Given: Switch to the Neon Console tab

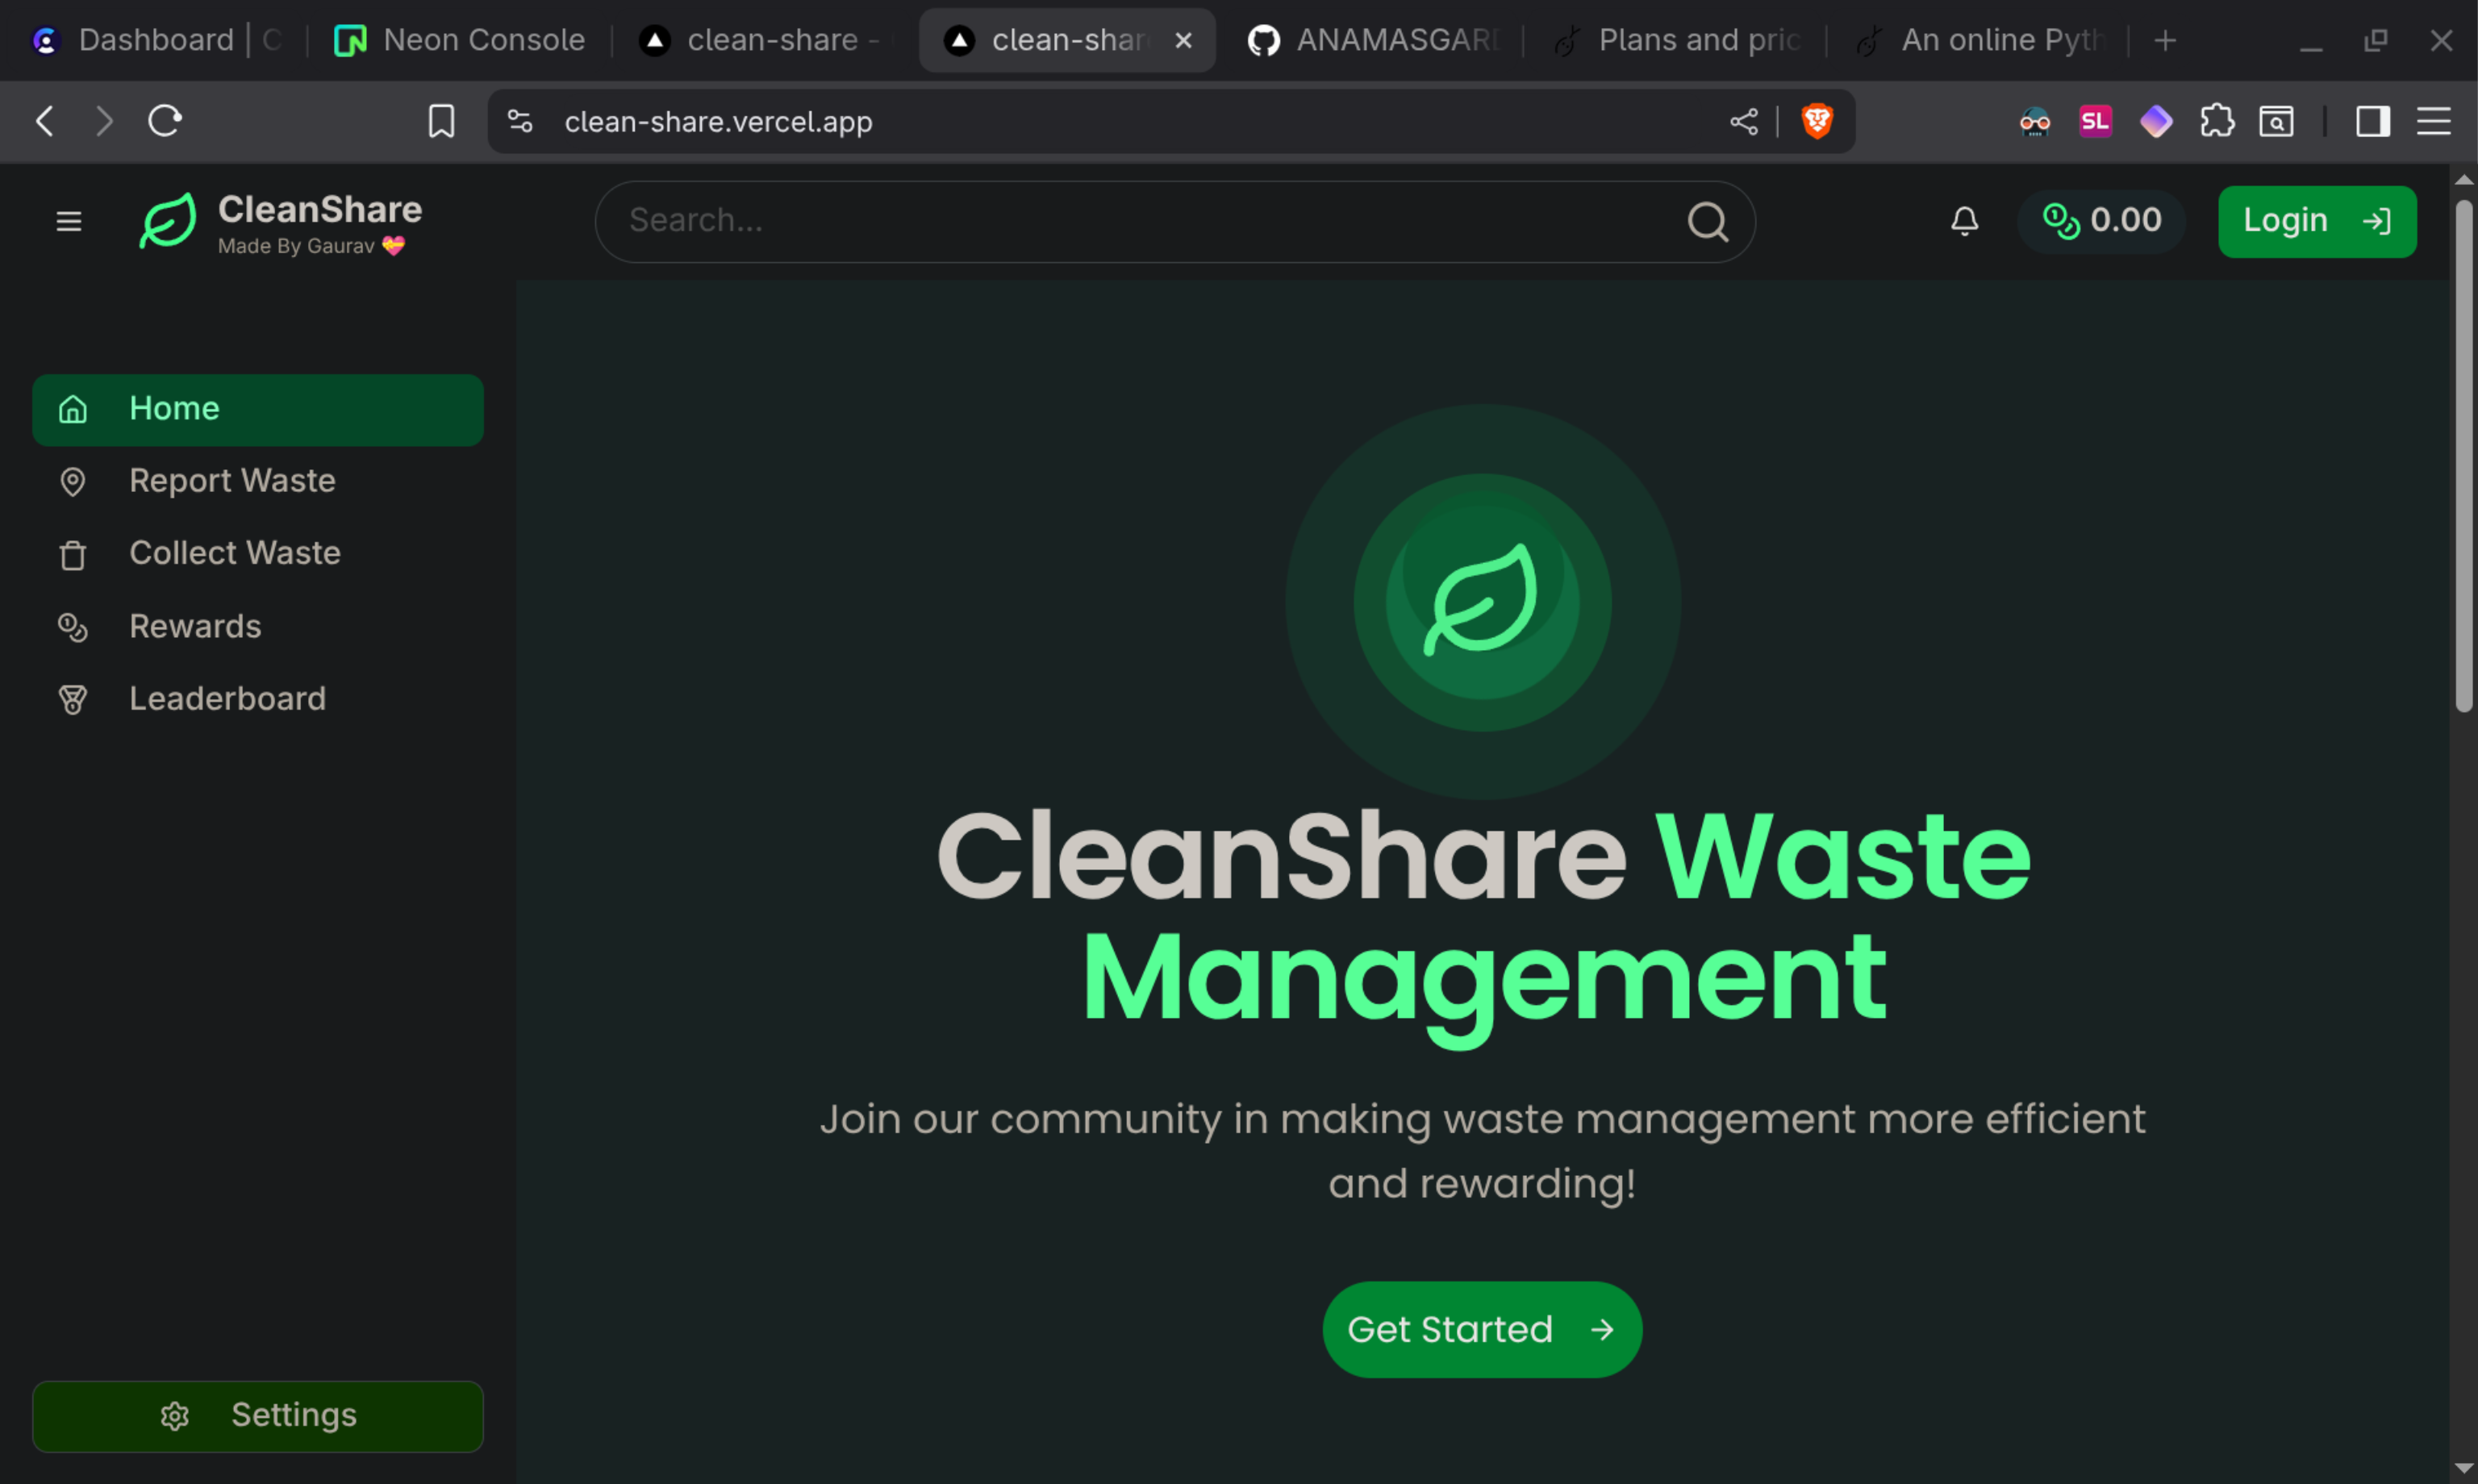Looking at the screenshot, I should coord(461,40).
